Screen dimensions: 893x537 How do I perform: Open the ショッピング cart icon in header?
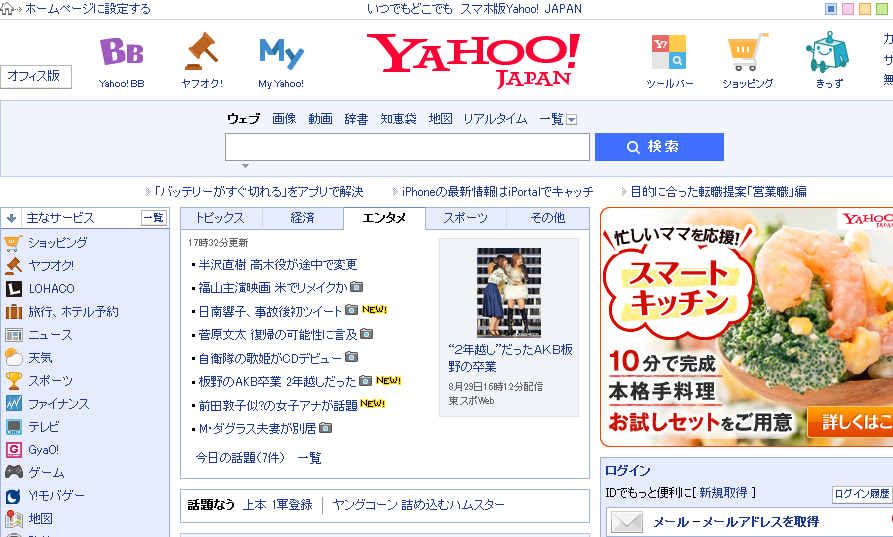pos(748,52)
